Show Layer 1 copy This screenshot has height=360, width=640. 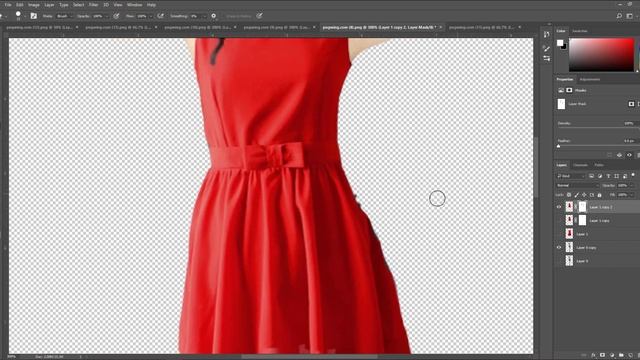tap(559, 220)
